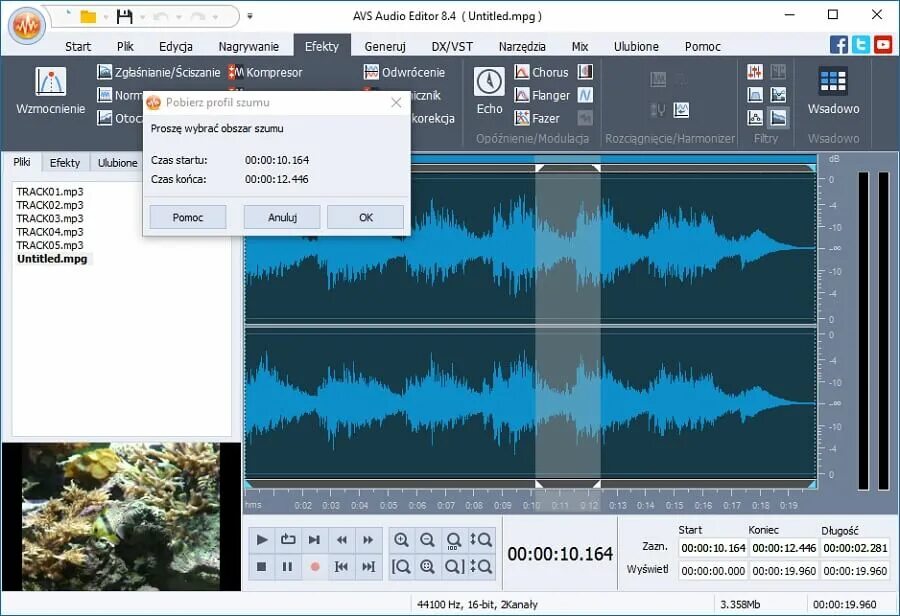Click the vibrato icon beside Flanger
900x616 pixels.
tap(585, 95)
